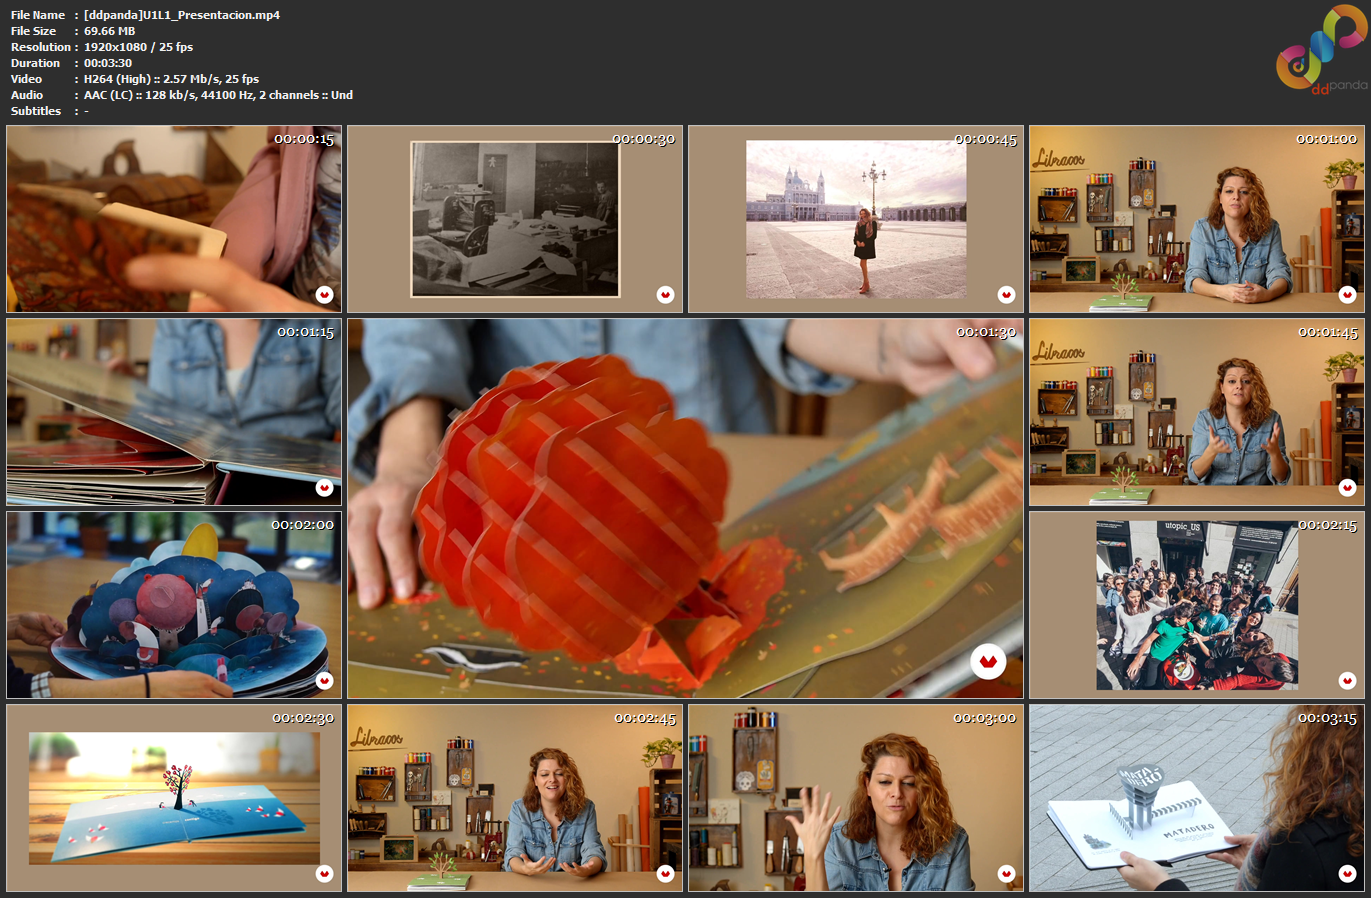
Task: Click the 00:02:00 timestamp
Action: 303,525
